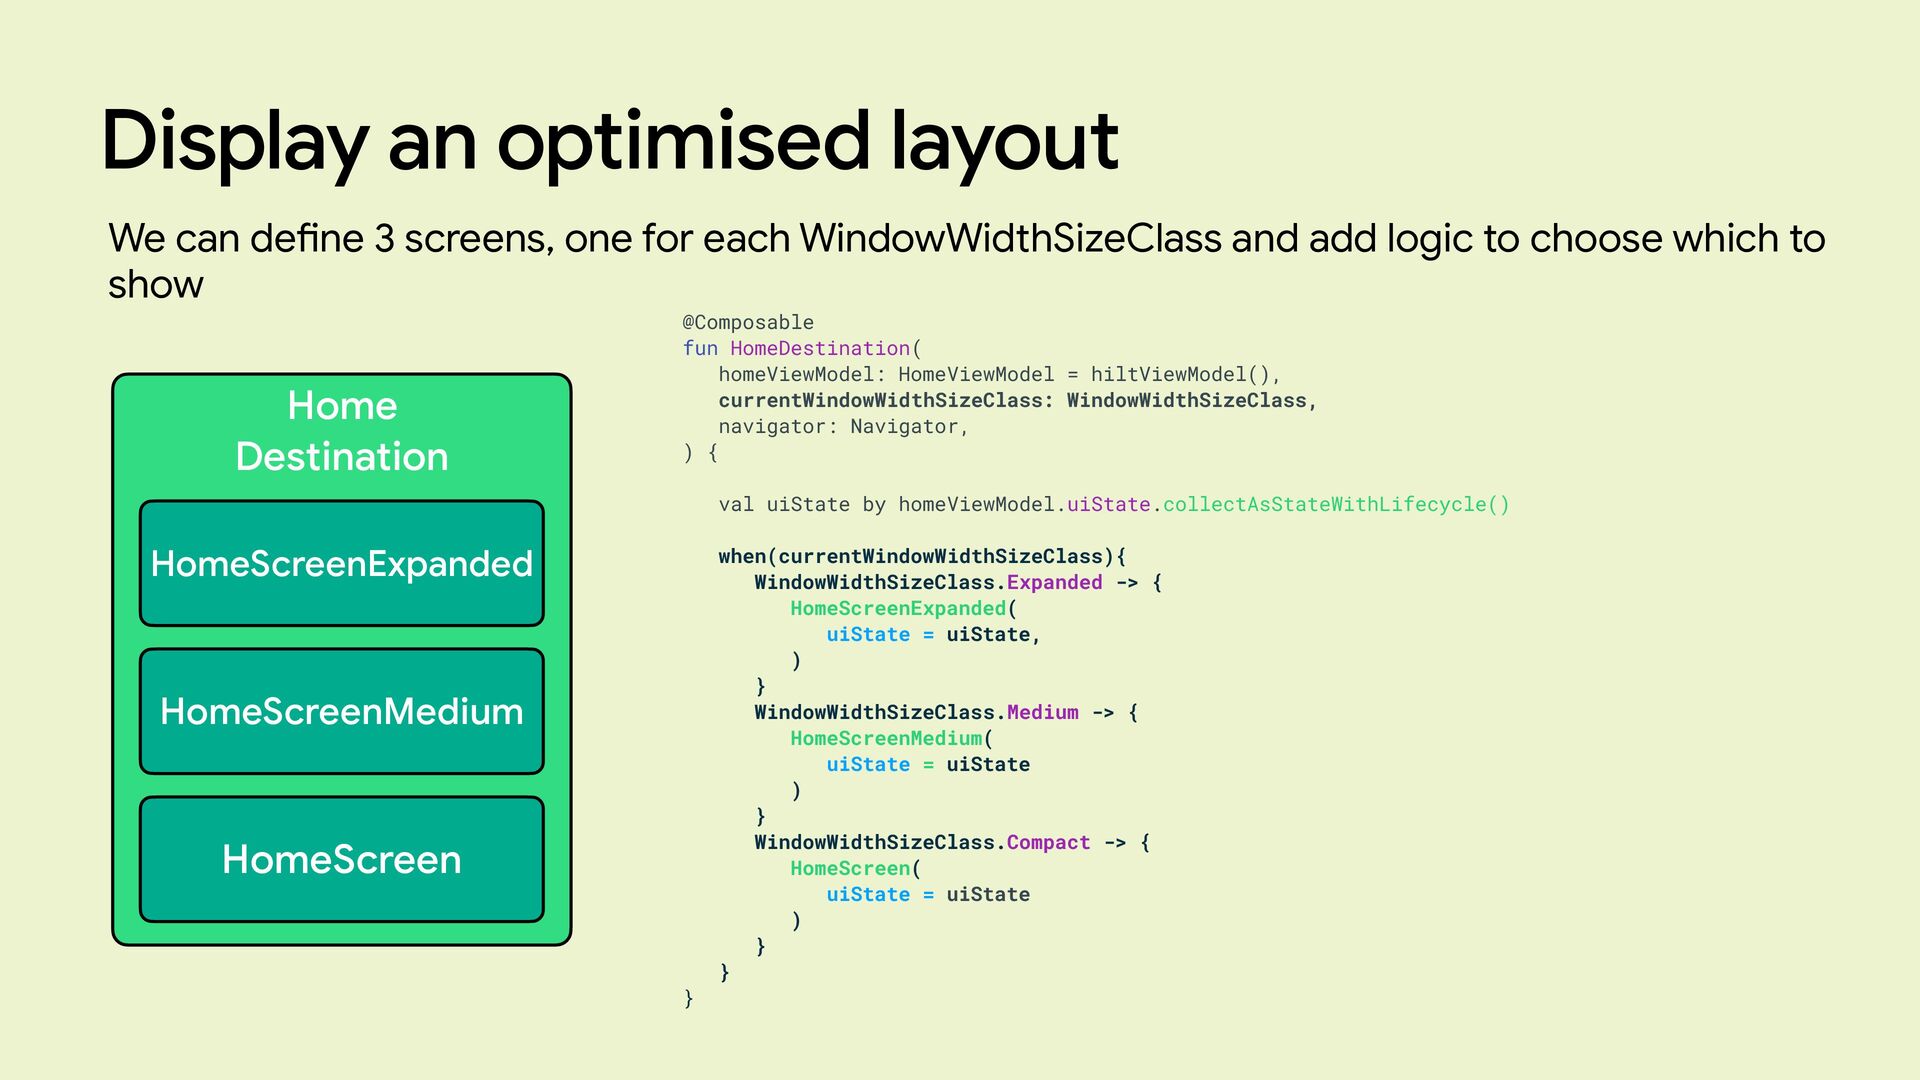This screenshot has width=1920, height=1080.
Task: Click the purple 'Medium' keyword in the code
Action: tap(1042, 712)
